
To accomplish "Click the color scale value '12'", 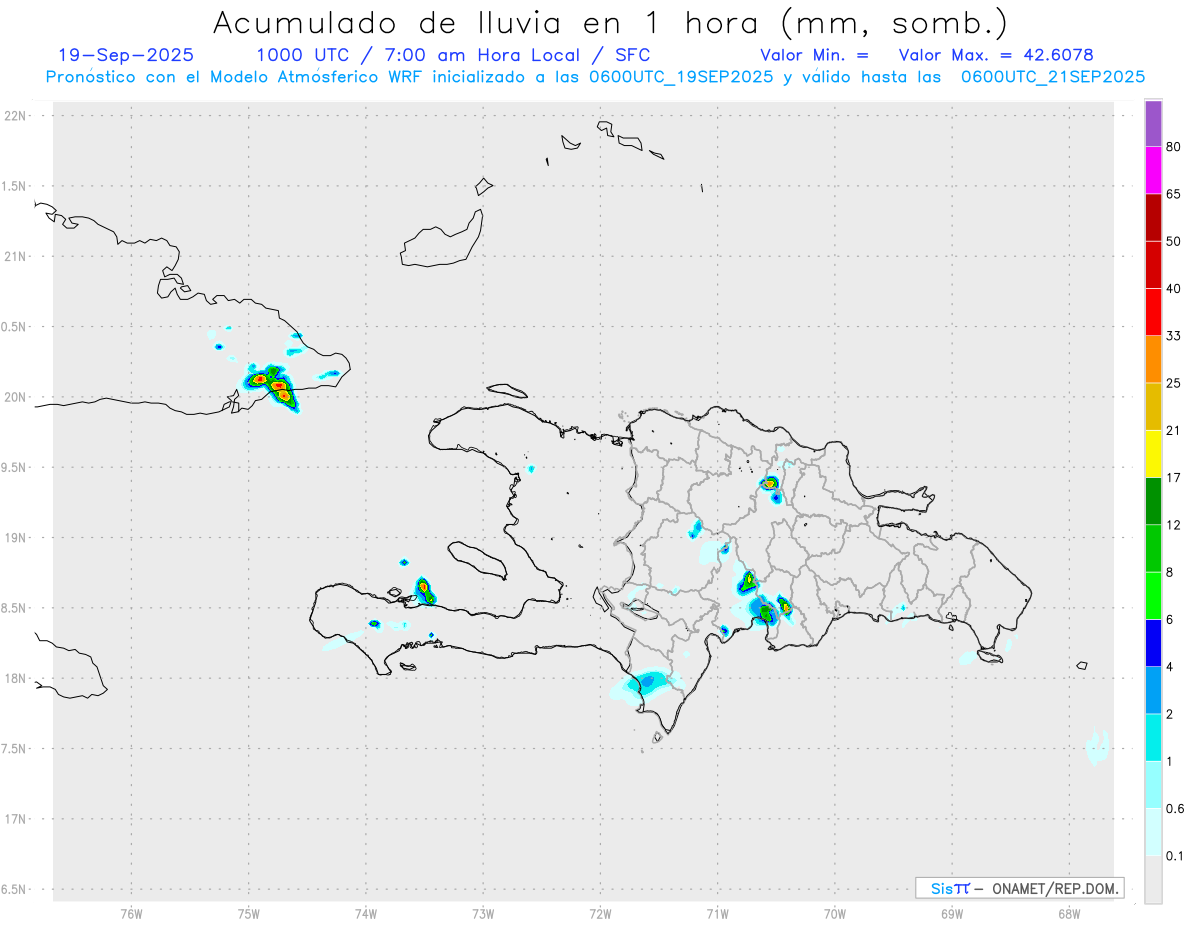I will 1174,525.
